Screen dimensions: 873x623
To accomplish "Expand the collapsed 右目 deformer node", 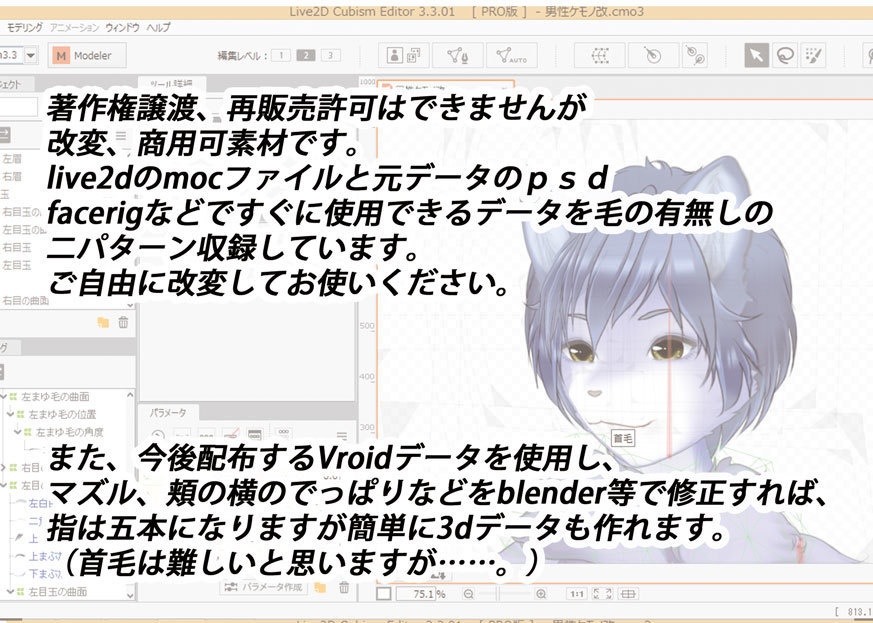I will [x=4, y=468].
